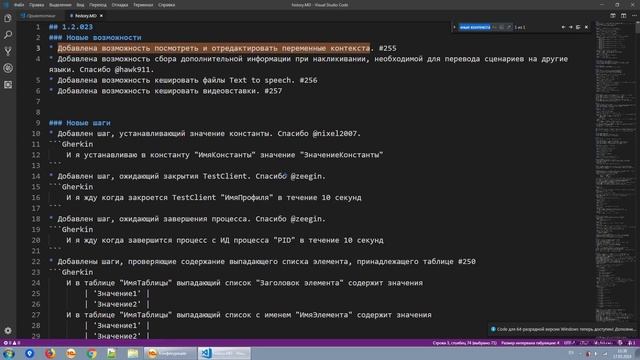Viewport: 640px width, 360px height.
Task: Split the editor to the right
Action: pyautogui.click(x=623, y=16)
